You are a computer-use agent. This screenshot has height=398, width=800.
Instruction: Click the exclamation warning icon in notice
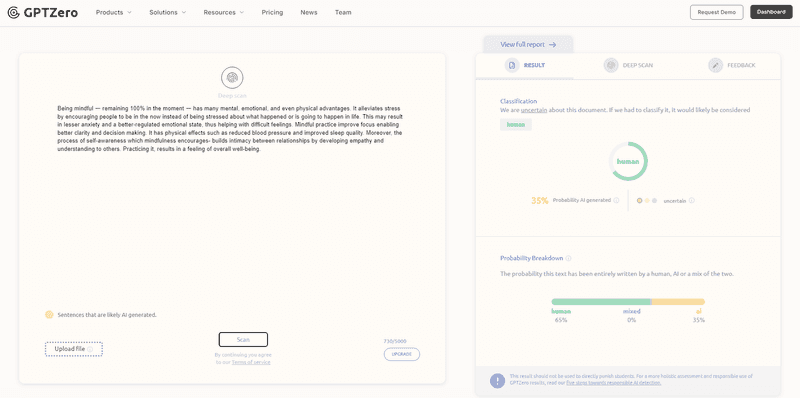[x=497, y=381]
